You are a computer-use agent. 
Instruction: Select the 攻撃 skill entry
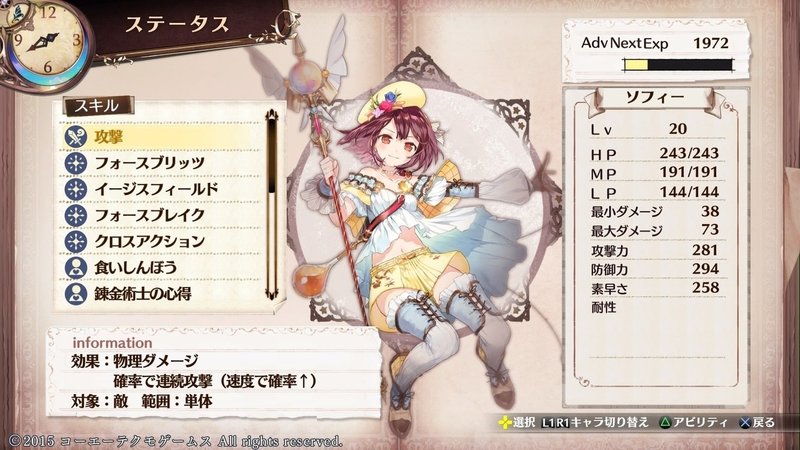(162, 137)
